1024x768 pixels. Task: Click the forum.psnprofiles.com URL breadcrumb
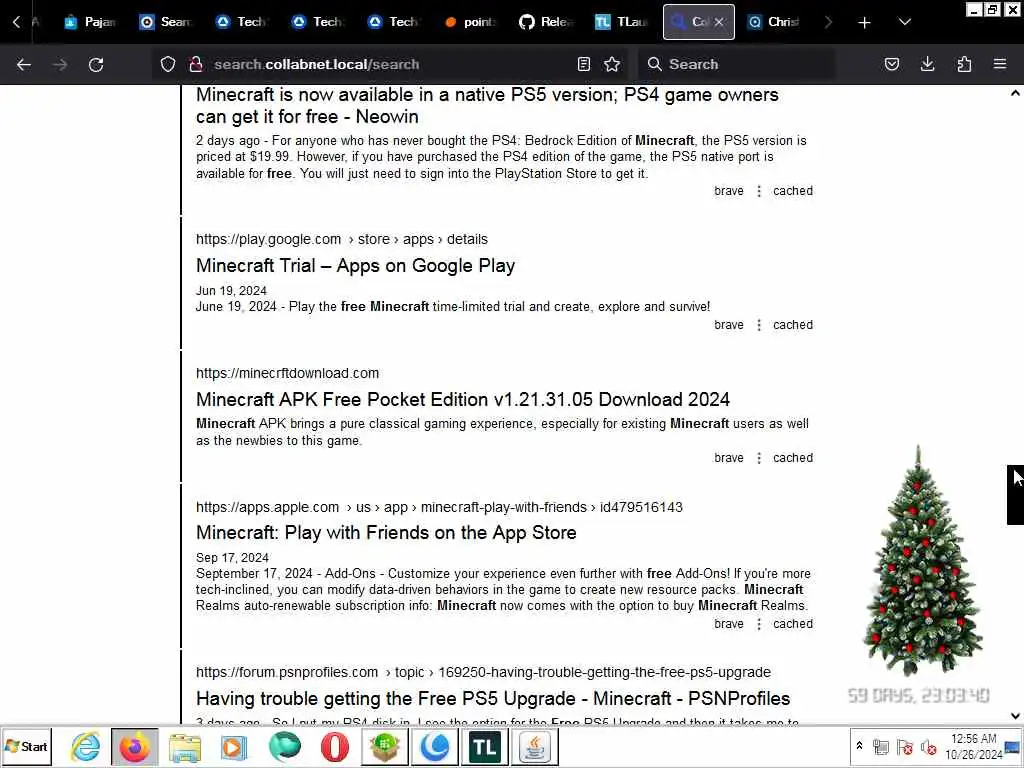coord(483,672)
